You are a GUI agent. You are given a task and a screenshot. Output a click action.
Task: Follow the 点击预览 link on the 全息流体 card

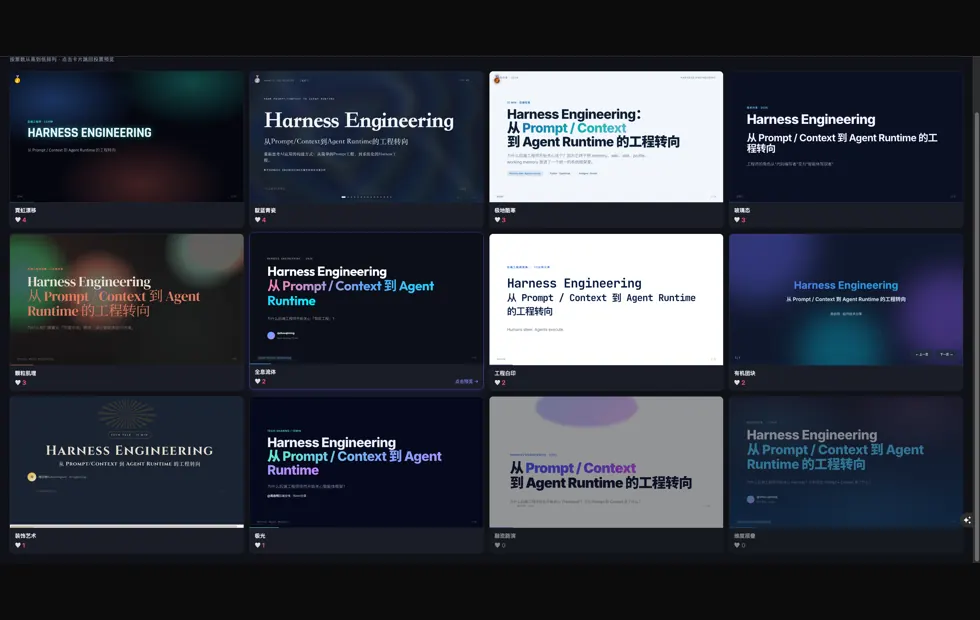(466, 381)
